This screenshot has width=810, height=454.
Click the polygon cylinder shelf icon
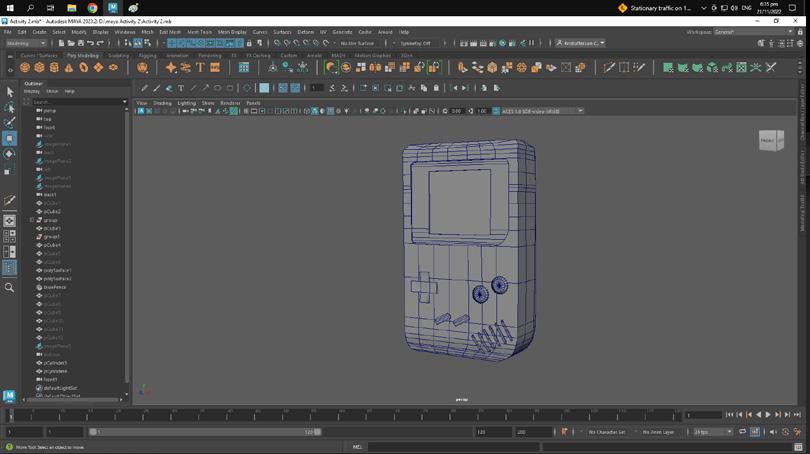coord(54,67)
